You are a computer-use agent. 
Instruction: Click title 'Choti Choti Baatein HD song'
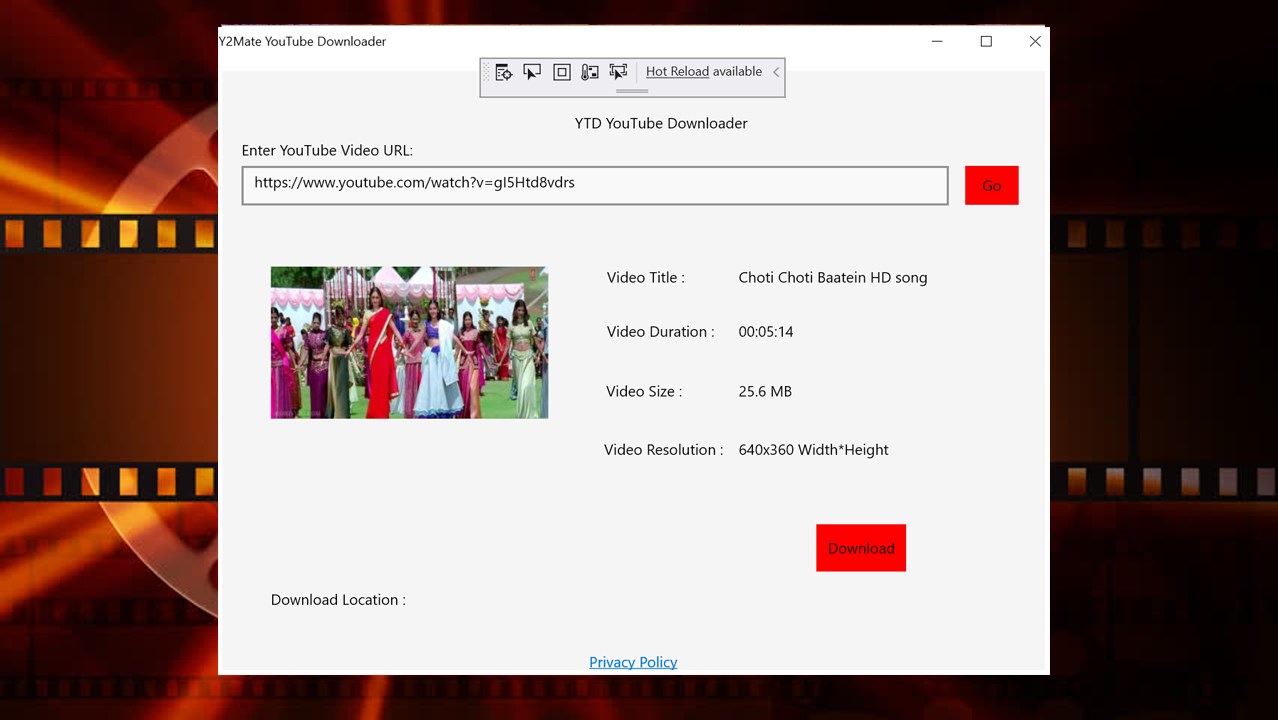click(833, 278)
